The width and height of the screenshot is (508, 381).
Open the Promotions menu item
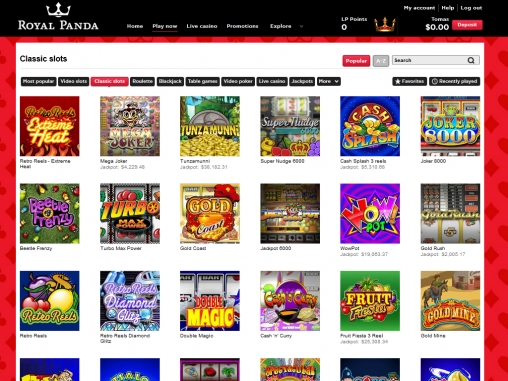(x=242, y=26)
